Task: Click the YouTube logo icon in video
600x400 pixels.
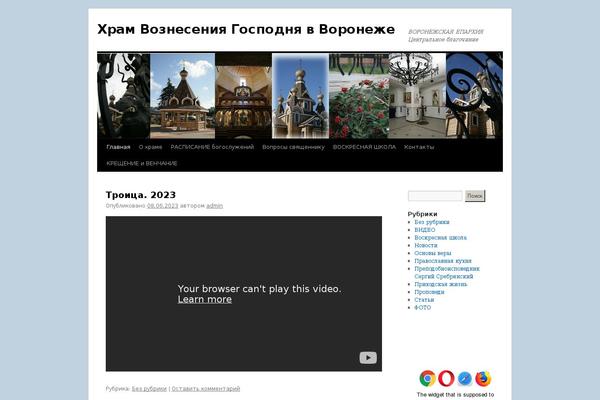Action: point(368,358)
